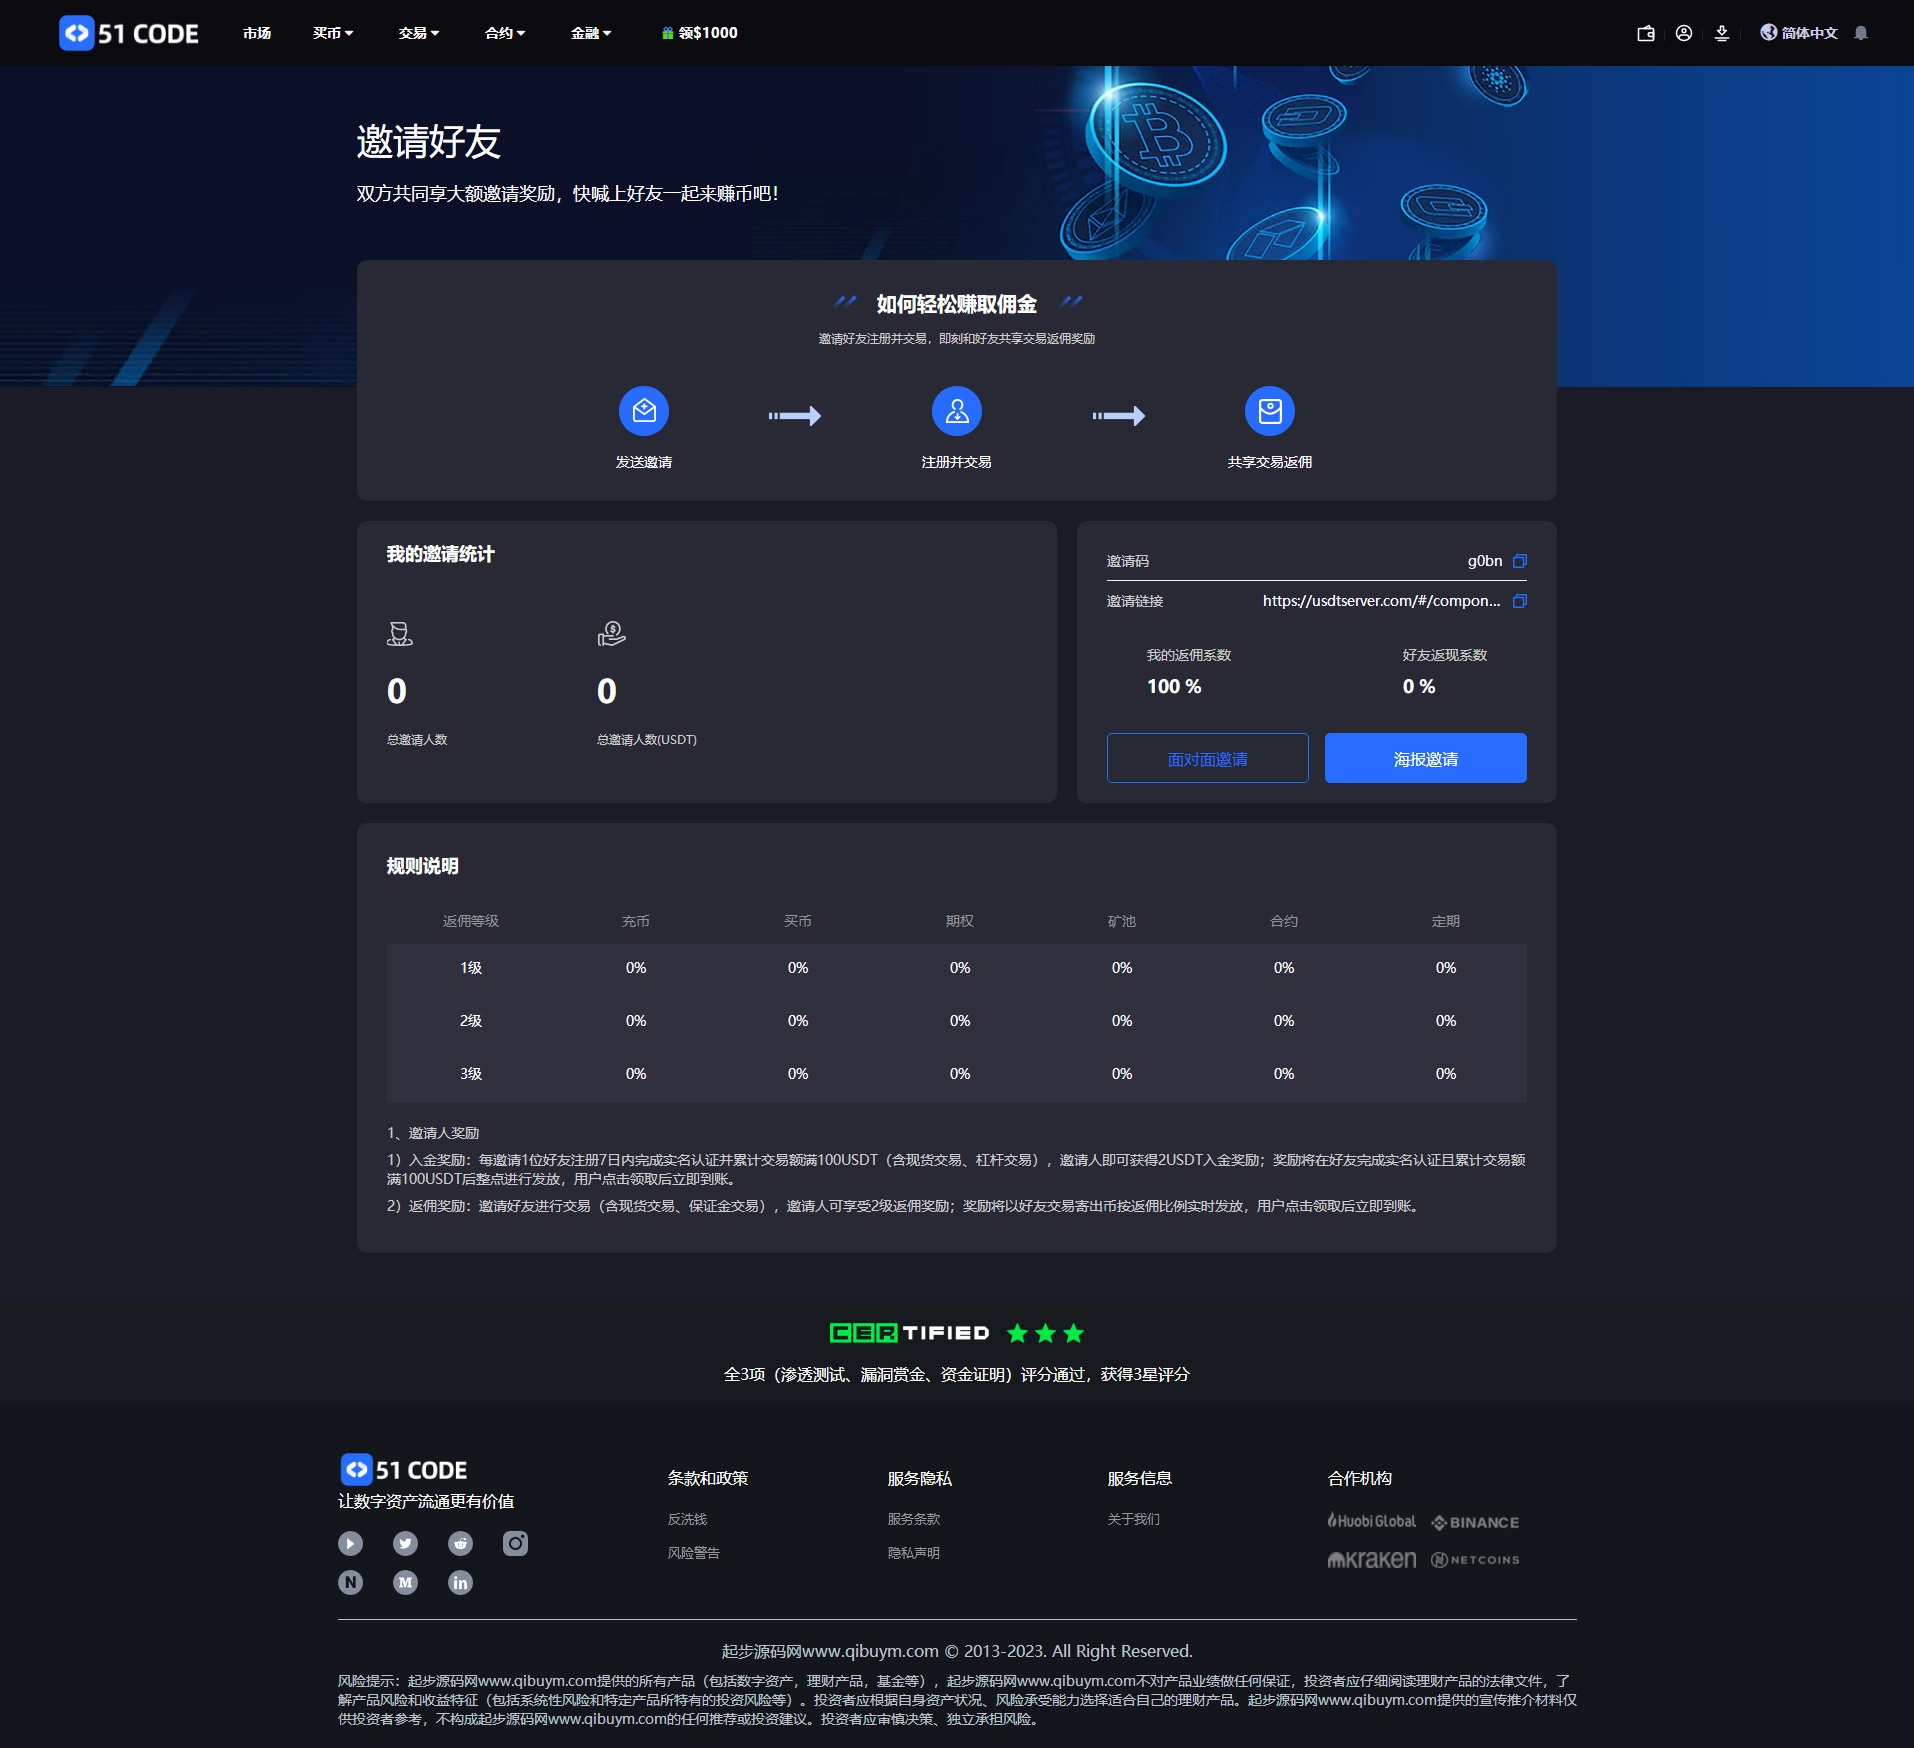Screen dimensions: 1914x1748
Task: Open the Reddit social icon
Action: (x=461, y=1543)
